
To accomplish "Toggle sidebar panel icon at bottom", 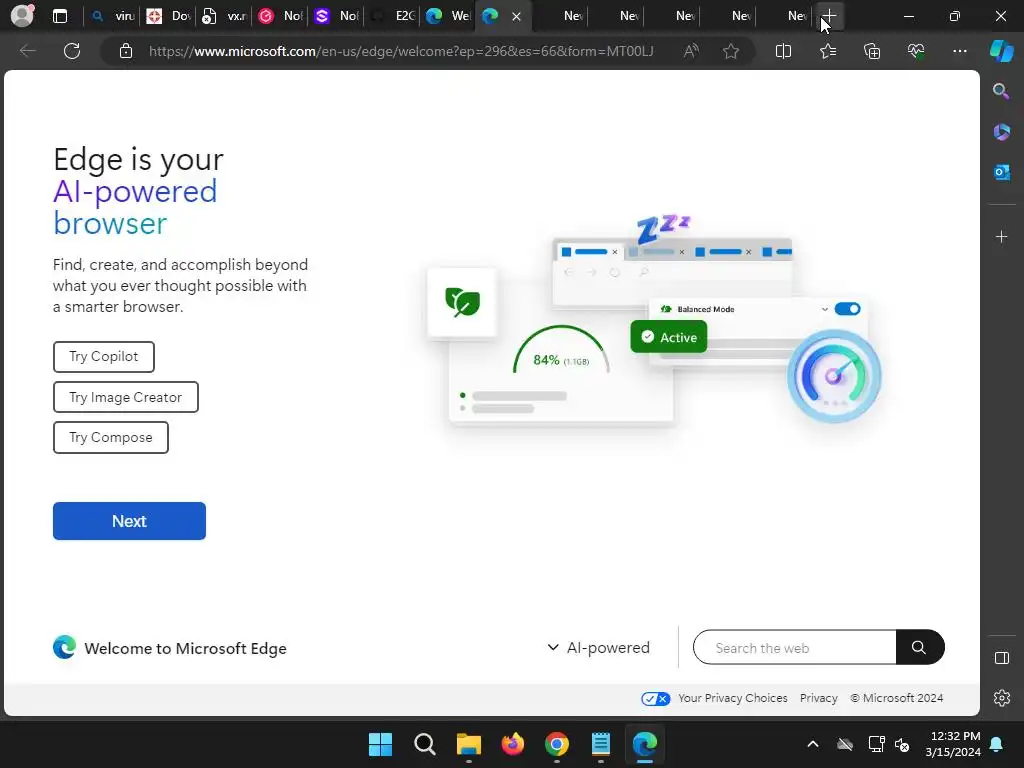I will pos(1001,658).
